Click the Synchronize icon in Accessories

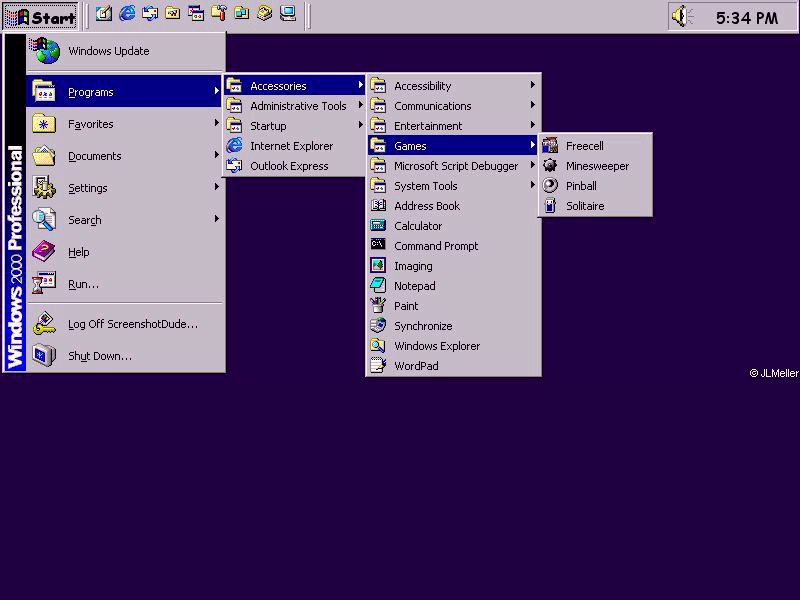[378, 326]
